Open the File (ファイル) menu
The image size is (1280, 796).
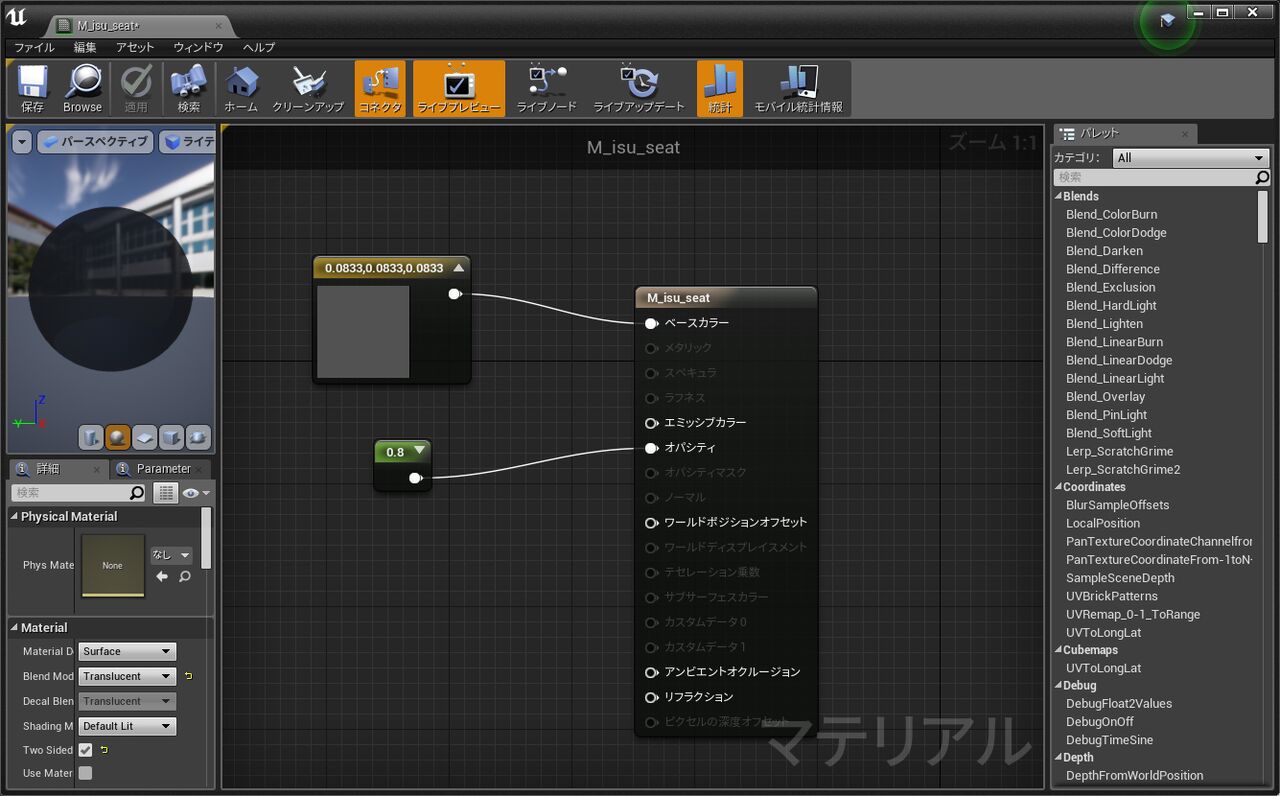pyautogui.click(x=34, y=47)
